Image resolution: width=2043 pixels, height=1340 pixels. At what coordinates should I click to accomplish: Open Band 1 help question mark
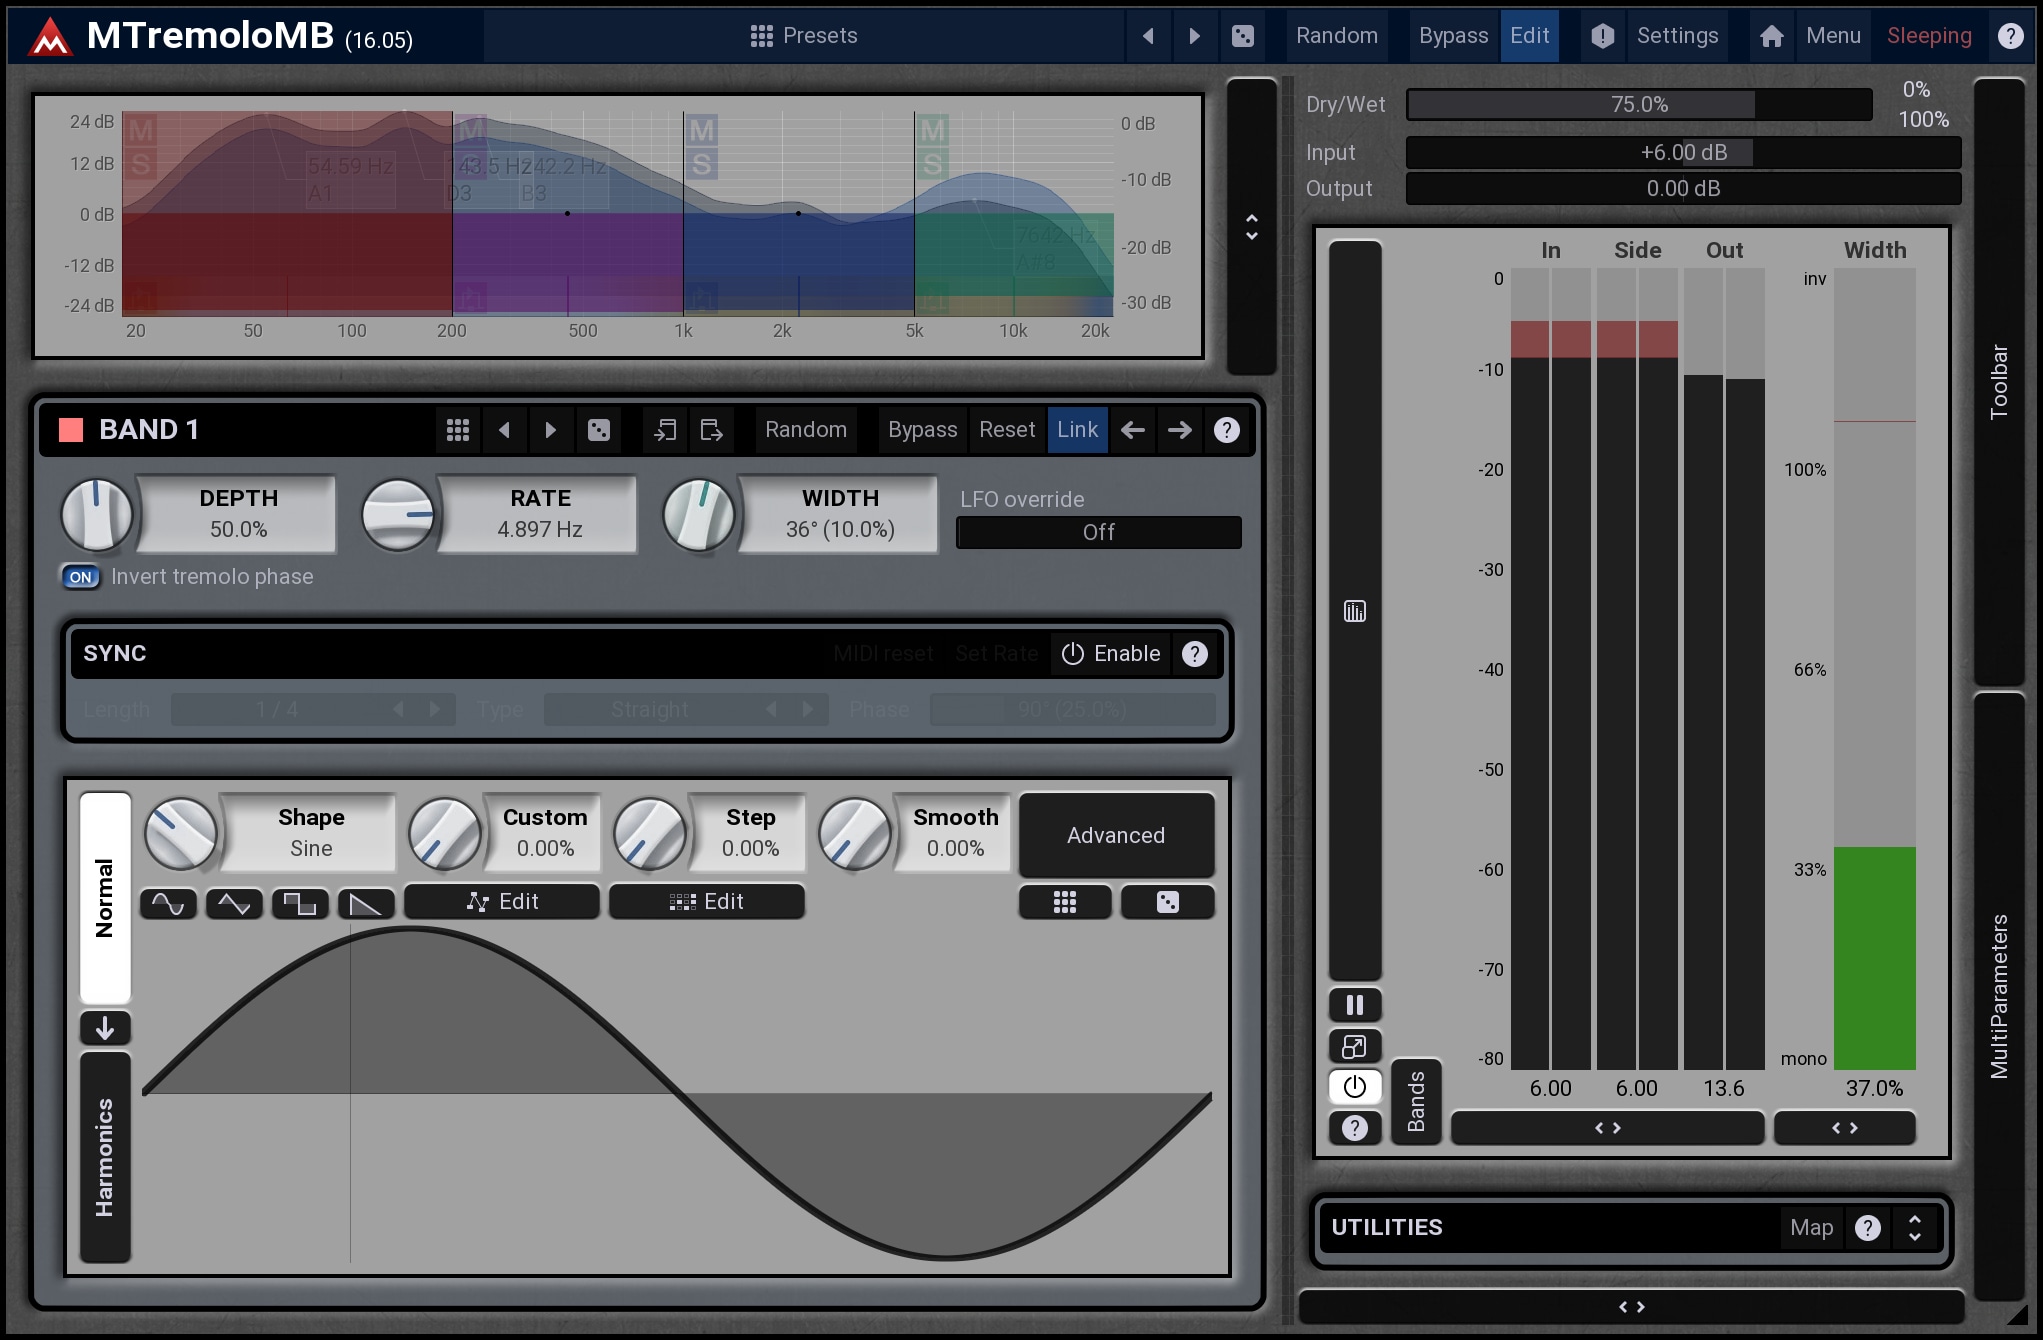1227,430
